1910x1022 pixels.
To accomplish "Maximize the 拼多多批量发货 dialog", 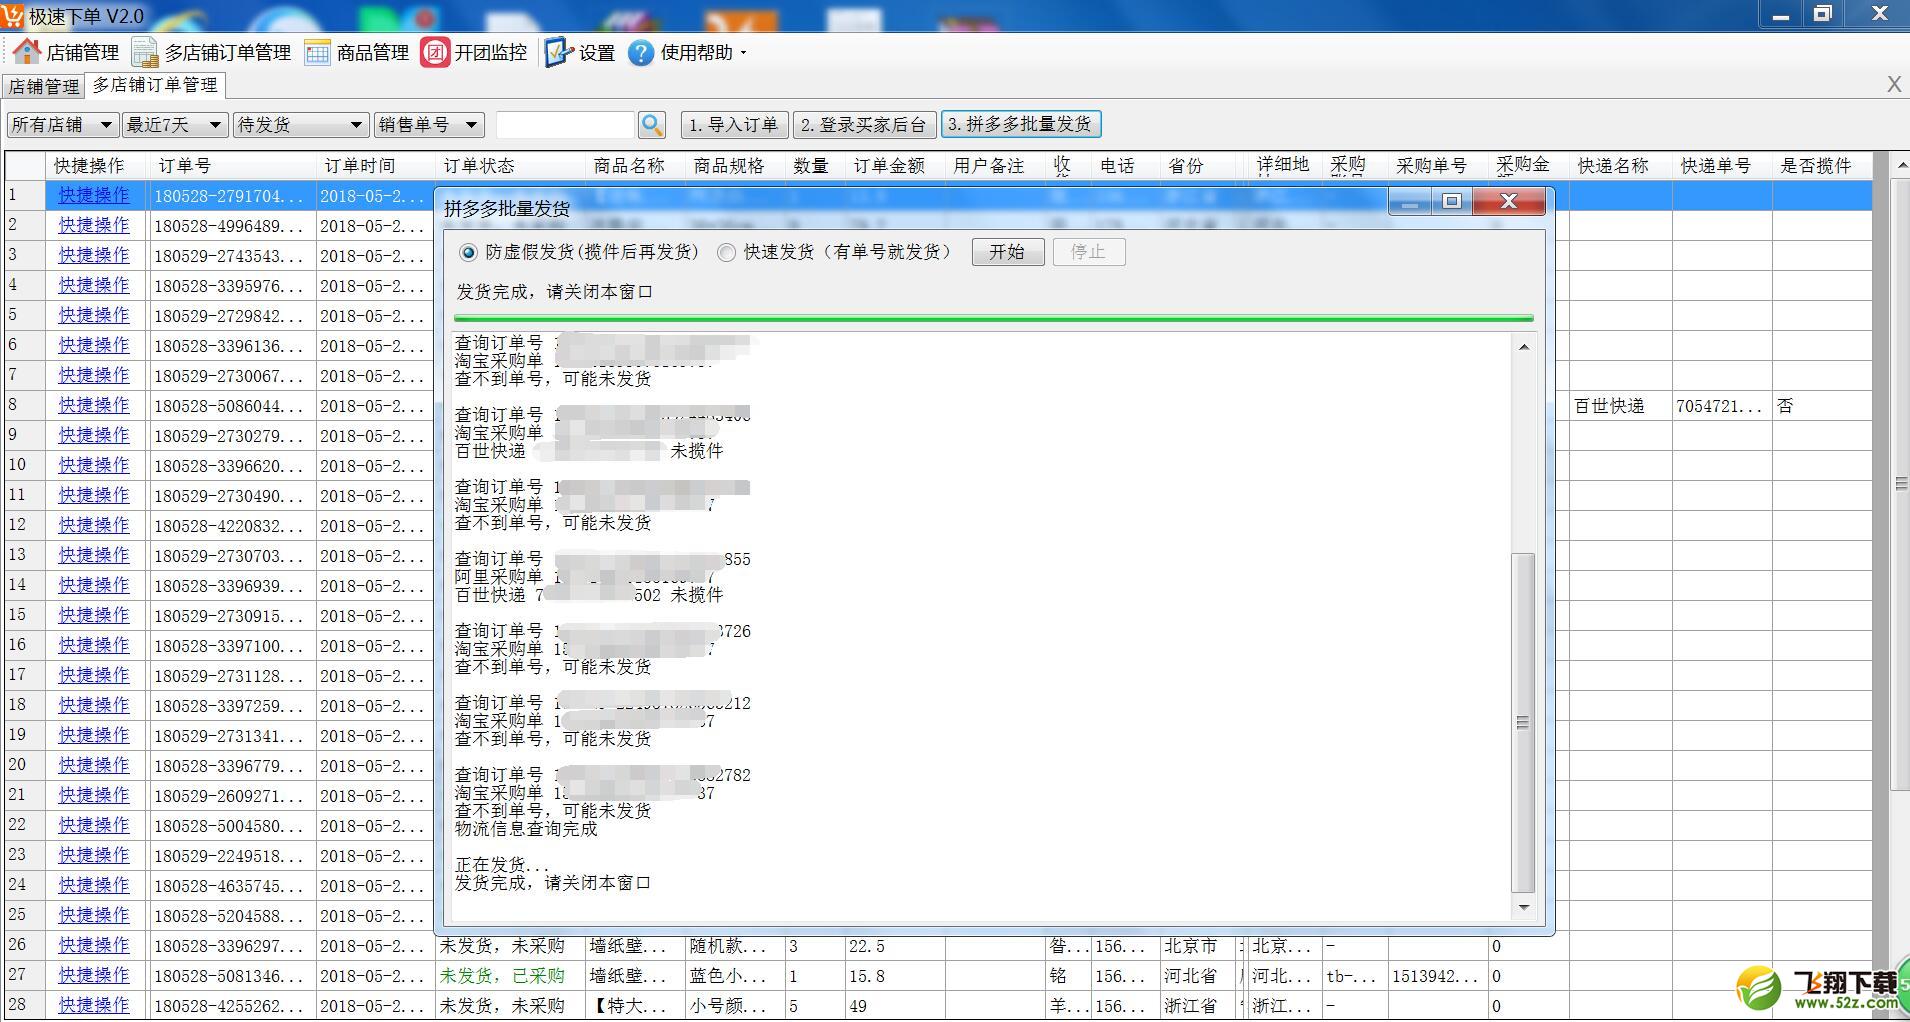I will click(1452, 202).
